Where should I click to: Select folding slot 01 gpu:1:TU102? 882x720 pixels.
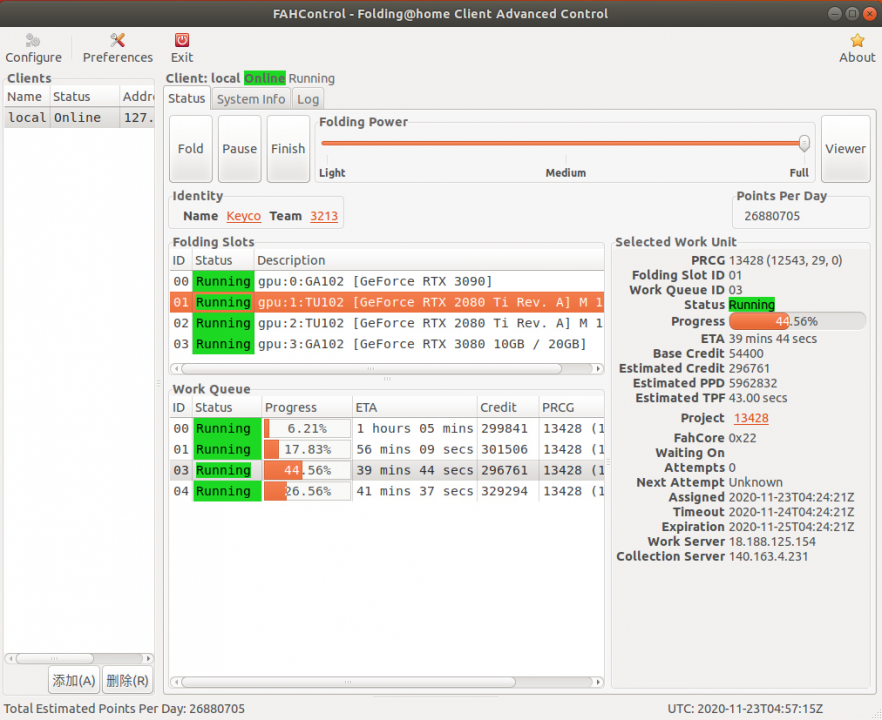pos(387,302)
